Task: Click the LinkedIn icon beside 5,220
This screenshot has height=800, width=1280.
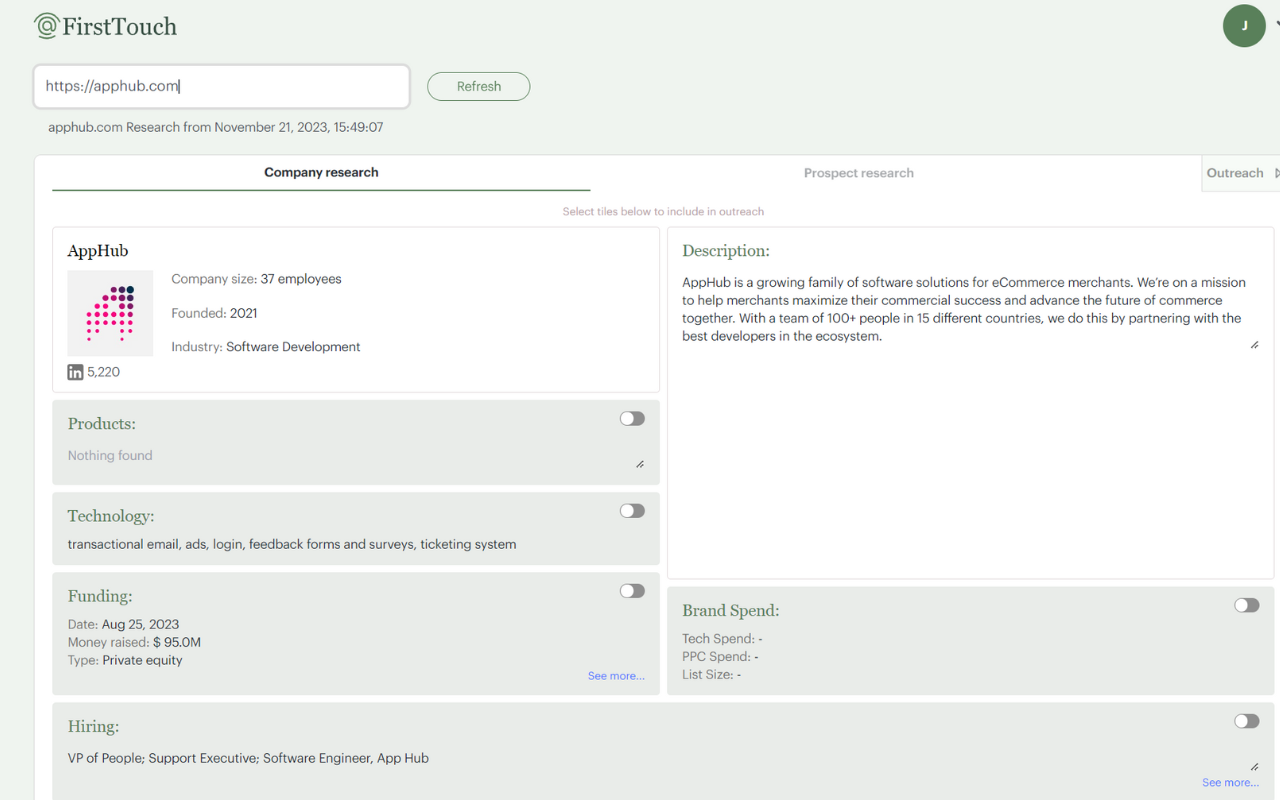Action: pos(75,372)
